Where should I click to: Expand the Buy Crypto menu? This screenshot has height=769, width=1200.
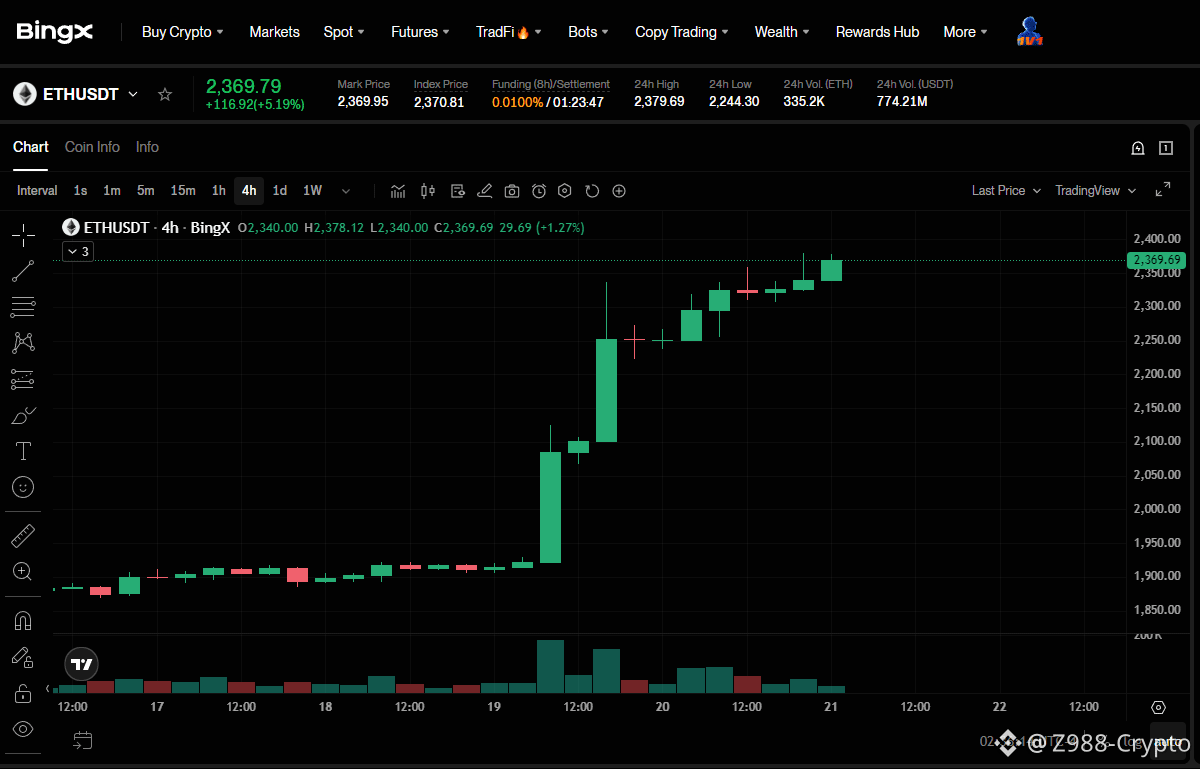[x=183, y=32]
